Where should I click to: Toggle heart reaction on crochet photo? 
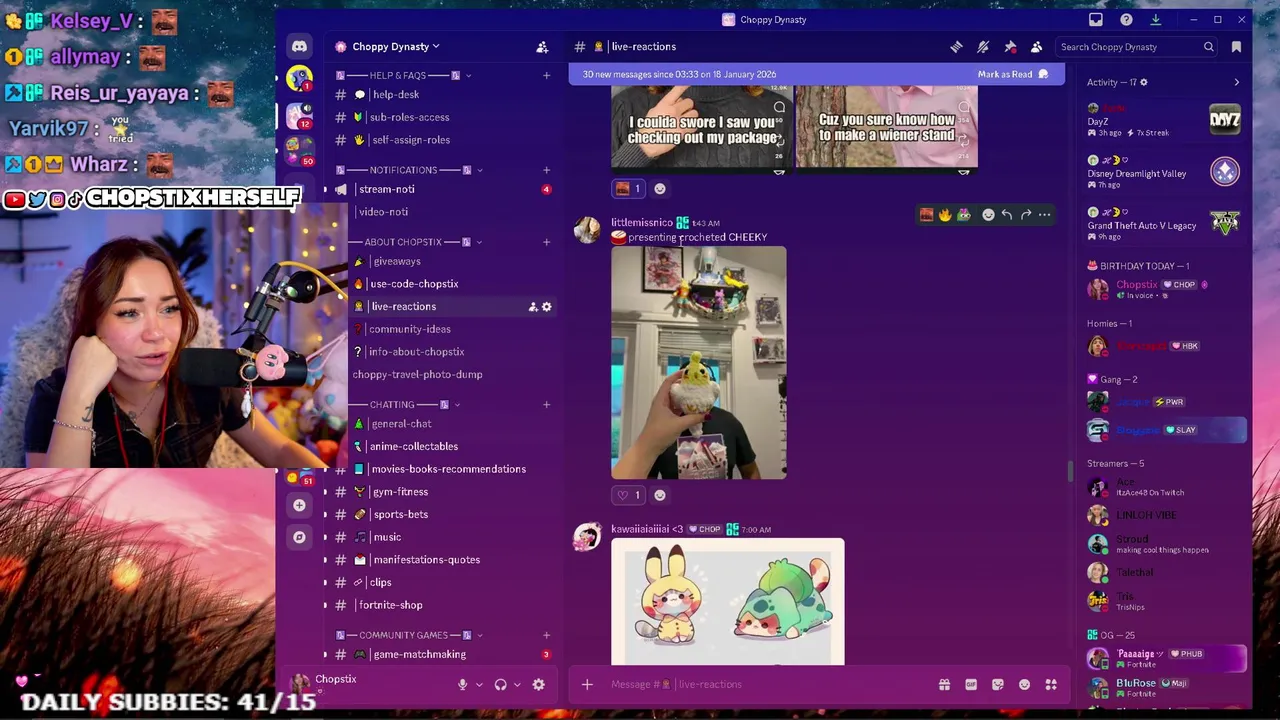point(629,495)
